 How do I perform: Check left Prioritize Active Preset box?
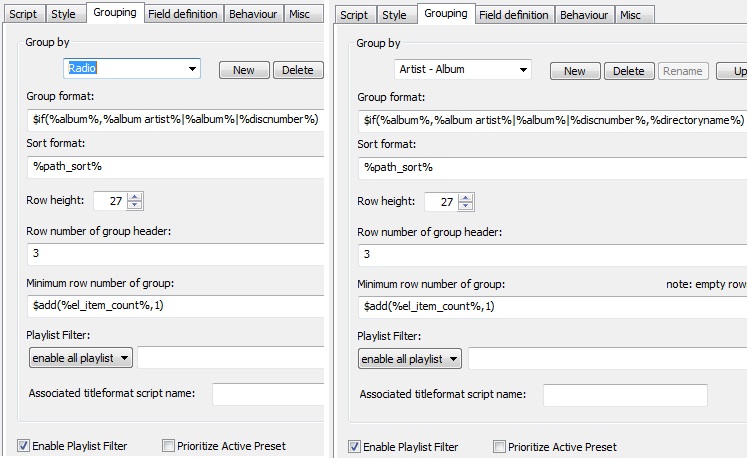click(x=168, y=446)
